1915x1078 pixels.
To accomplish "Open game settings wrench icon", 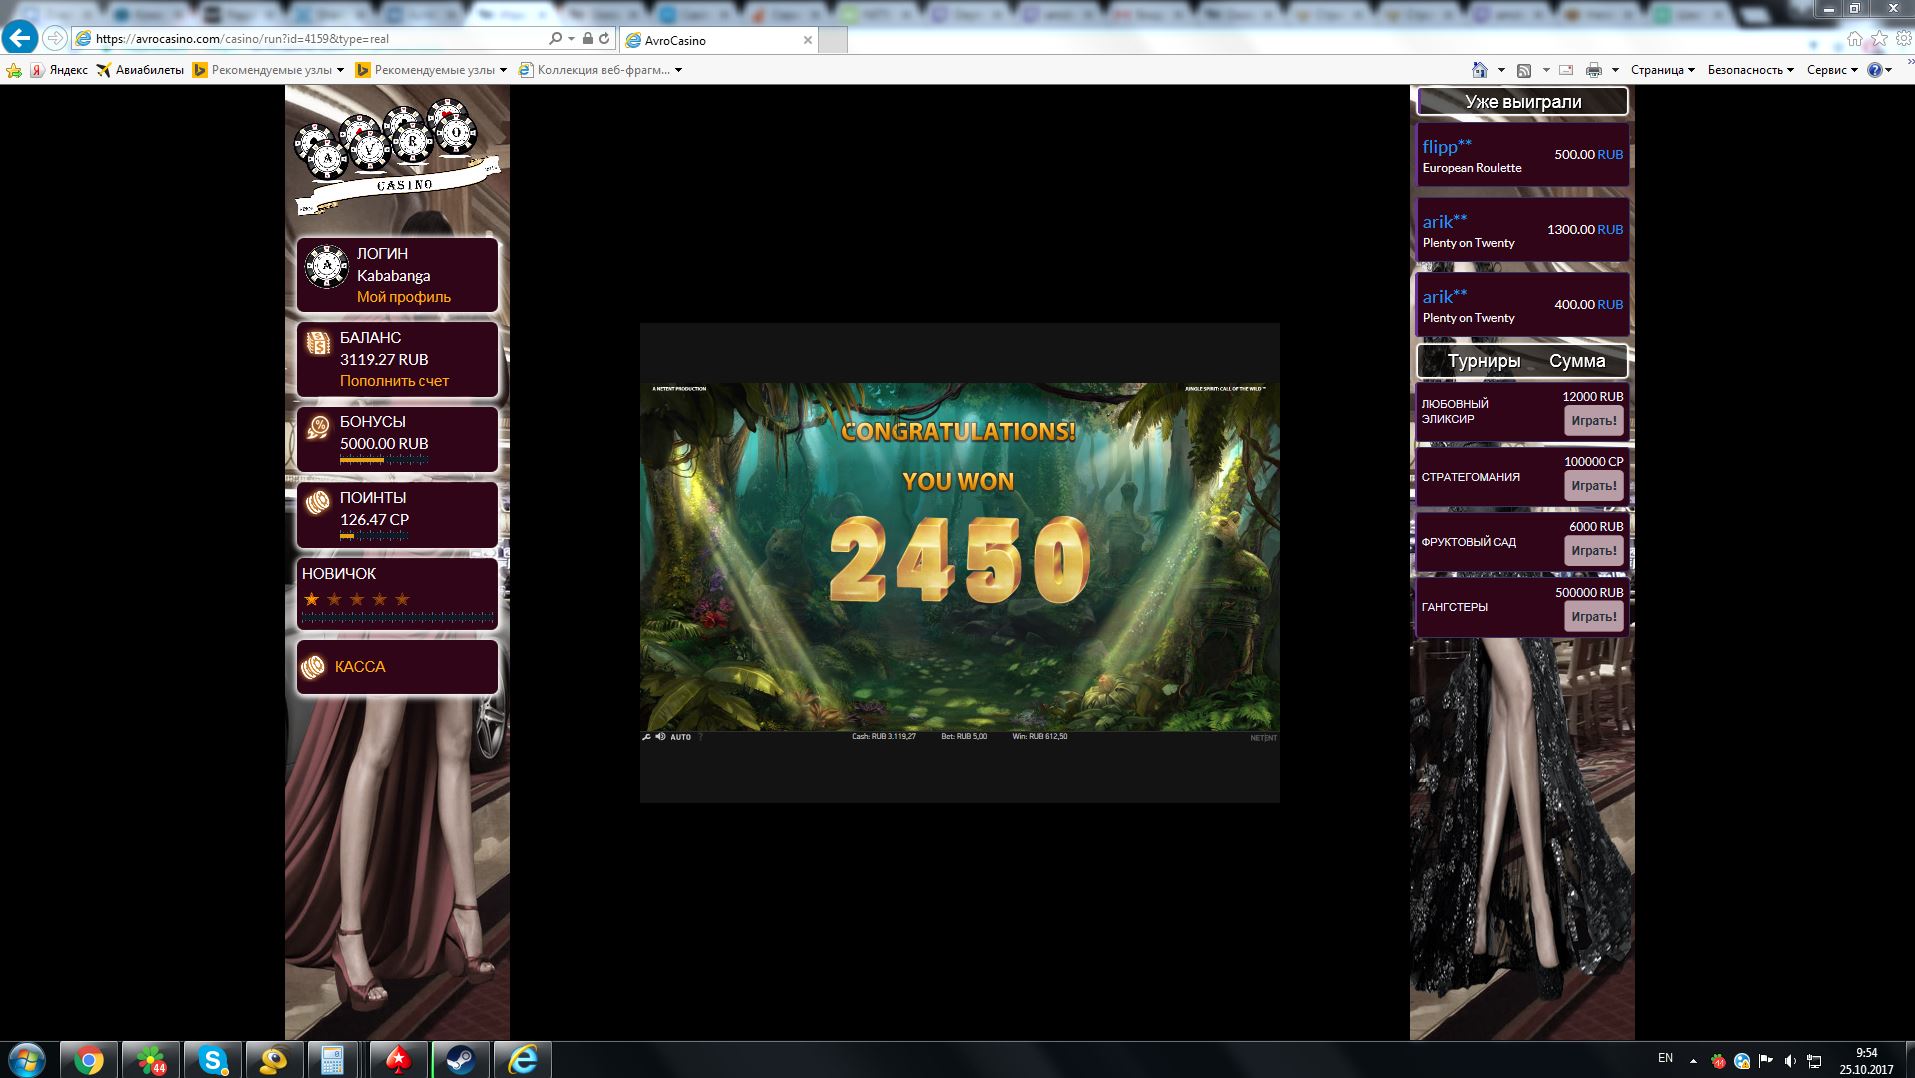I will coord(646,737).
